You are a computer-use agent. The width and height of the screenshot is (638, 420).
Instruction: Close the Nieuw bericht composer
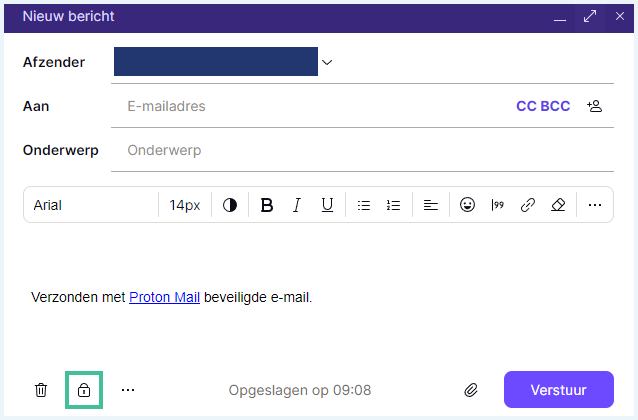click(620, 16)
